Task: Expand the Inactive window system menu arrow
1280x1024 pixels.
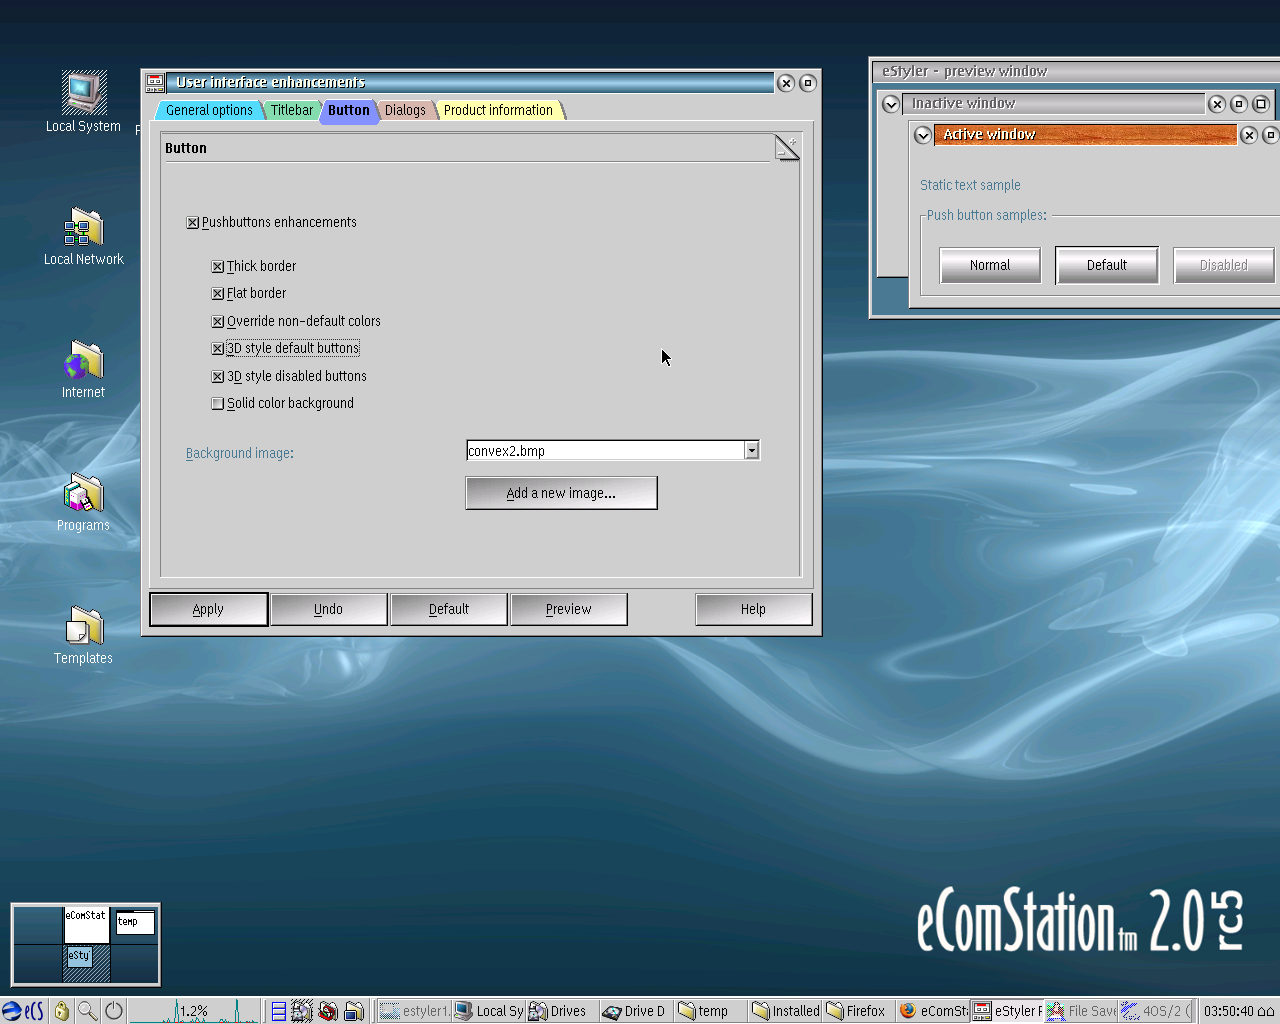Action: 890,104
